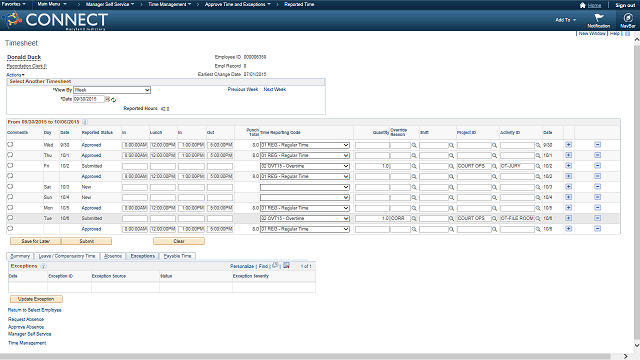Open comments bubble for Wed 9/30 row
This screenshot has height=360, width=640.
click(x=10, y=144)
